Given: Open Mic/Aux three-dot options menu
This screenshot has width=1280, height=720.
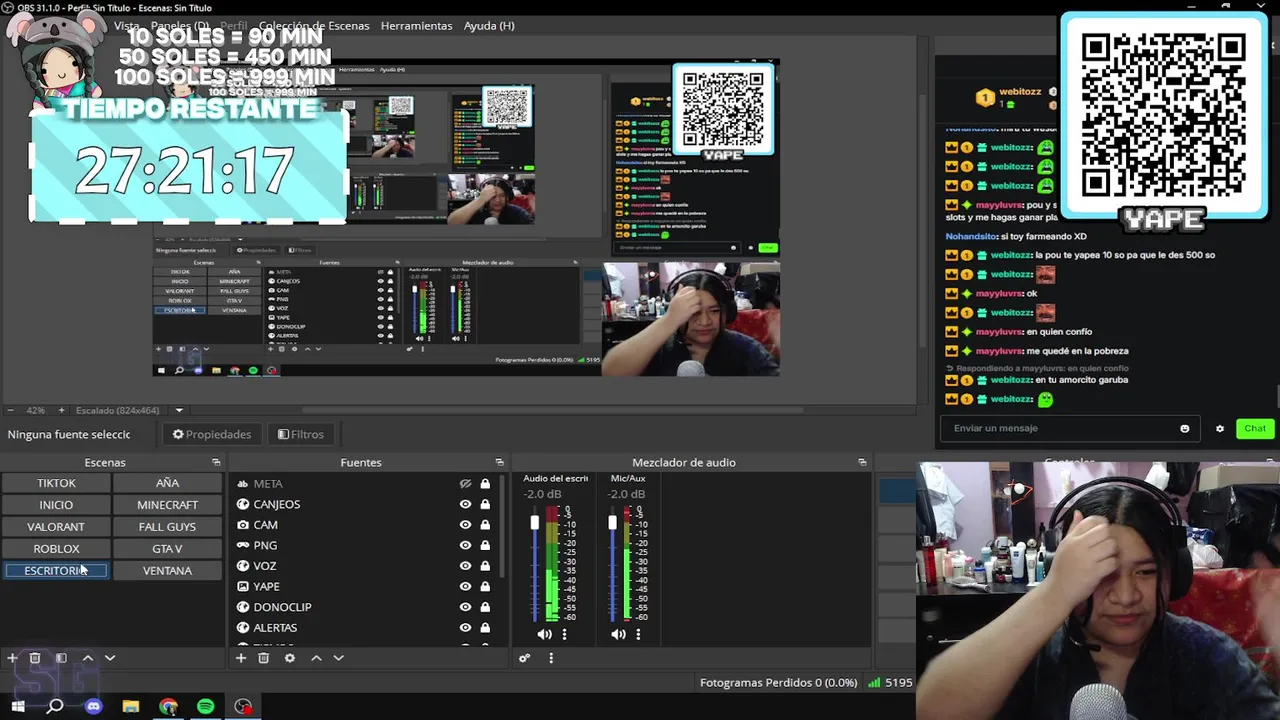Looking at the screenshot, I should pyautogui.click(x=638, y=634).
